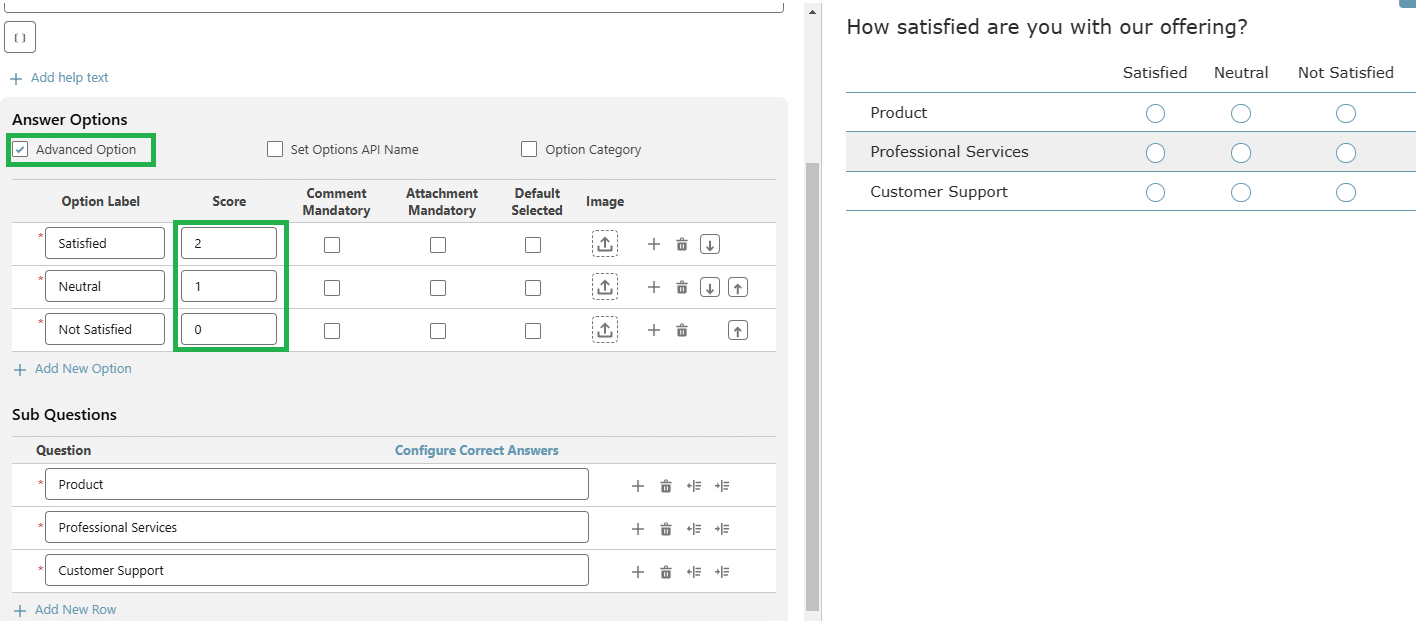Edit the Score field for the Neutral option
The image size is (1416, 621).
pos(228,286)
